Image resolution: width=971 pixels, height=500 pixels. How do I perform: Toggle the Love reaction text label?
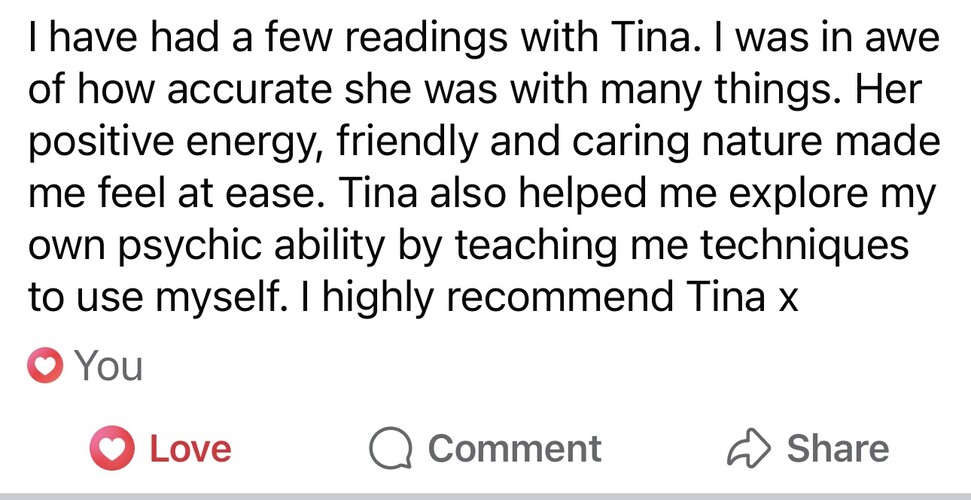tap(190, 449)
